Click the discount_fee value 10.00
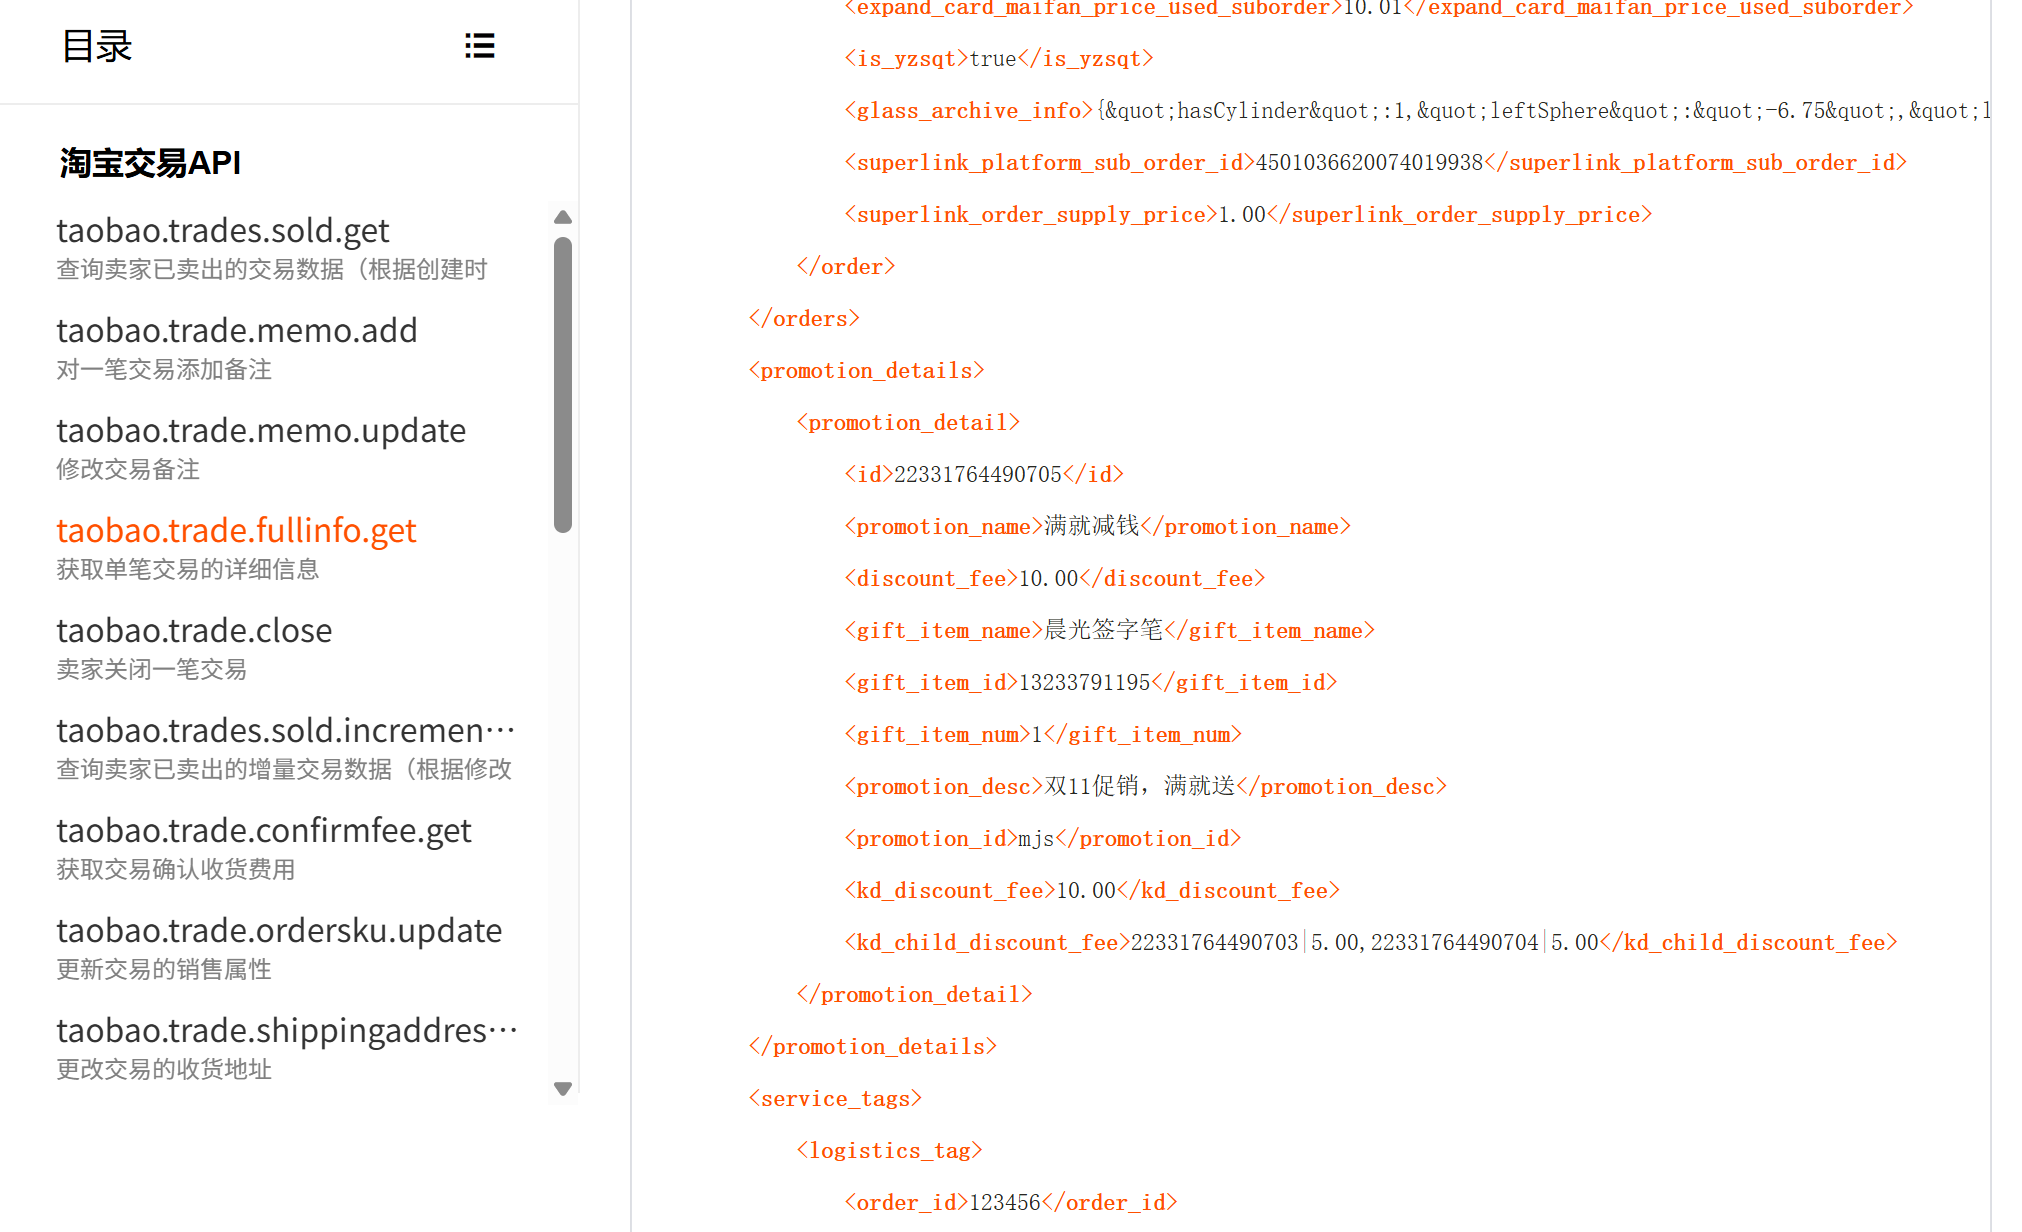The width and height of the screenshot is (2022, 1232). coord(1048,579)
